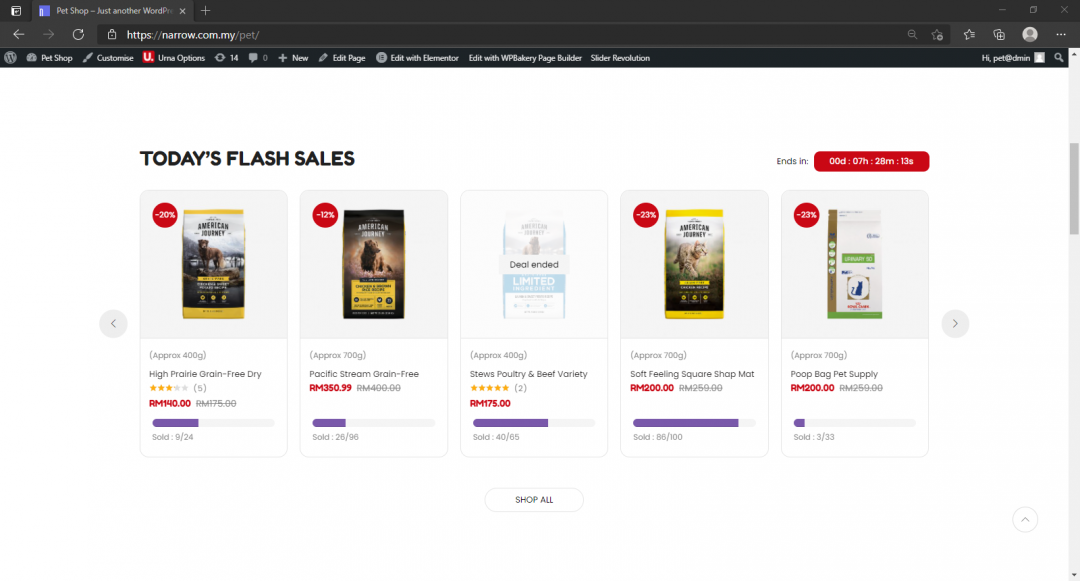This screenshot has height=581, width=1080.
Task: Click the zoom magnifier in address bar
Action: click(x=912, y=34)
